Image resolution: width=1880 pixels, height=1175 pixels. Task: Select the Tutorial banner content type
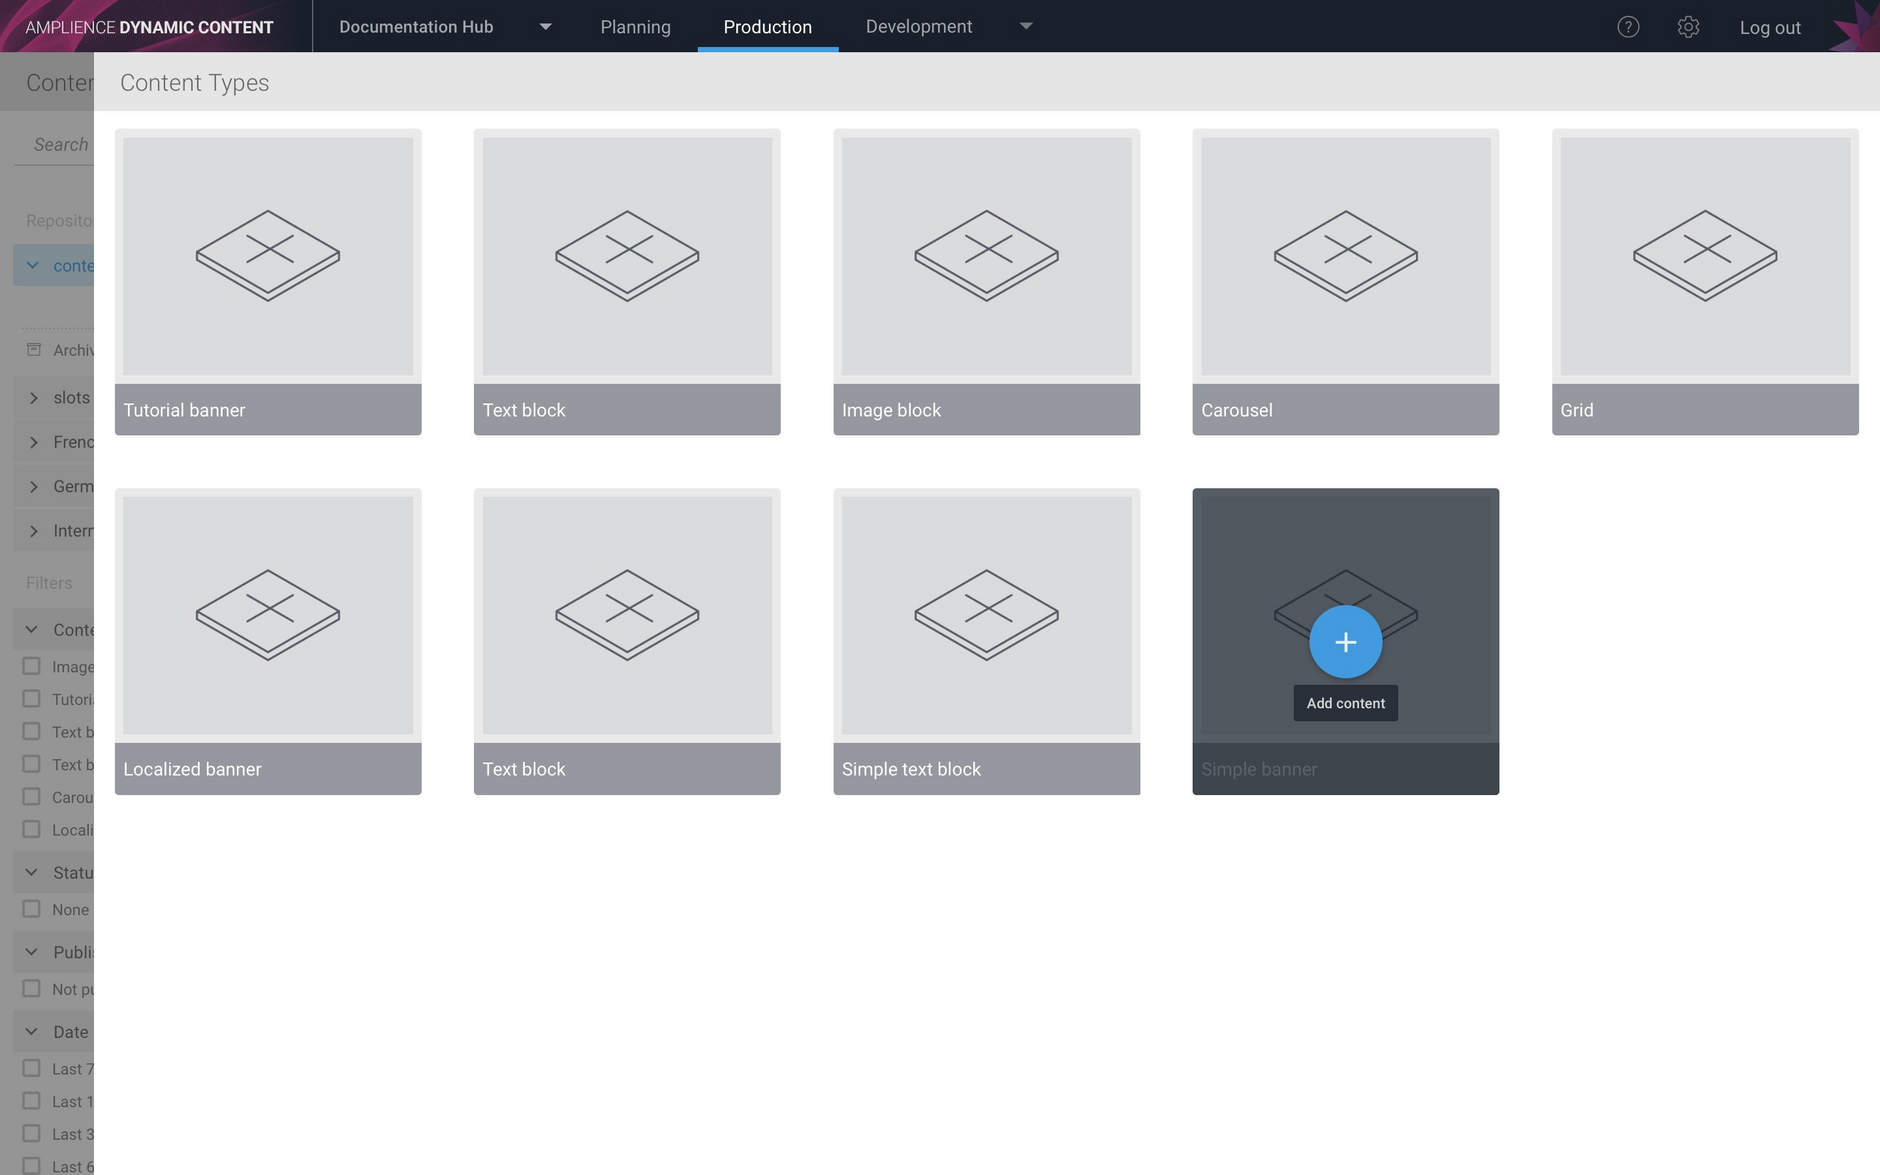(x=267, y=280)
